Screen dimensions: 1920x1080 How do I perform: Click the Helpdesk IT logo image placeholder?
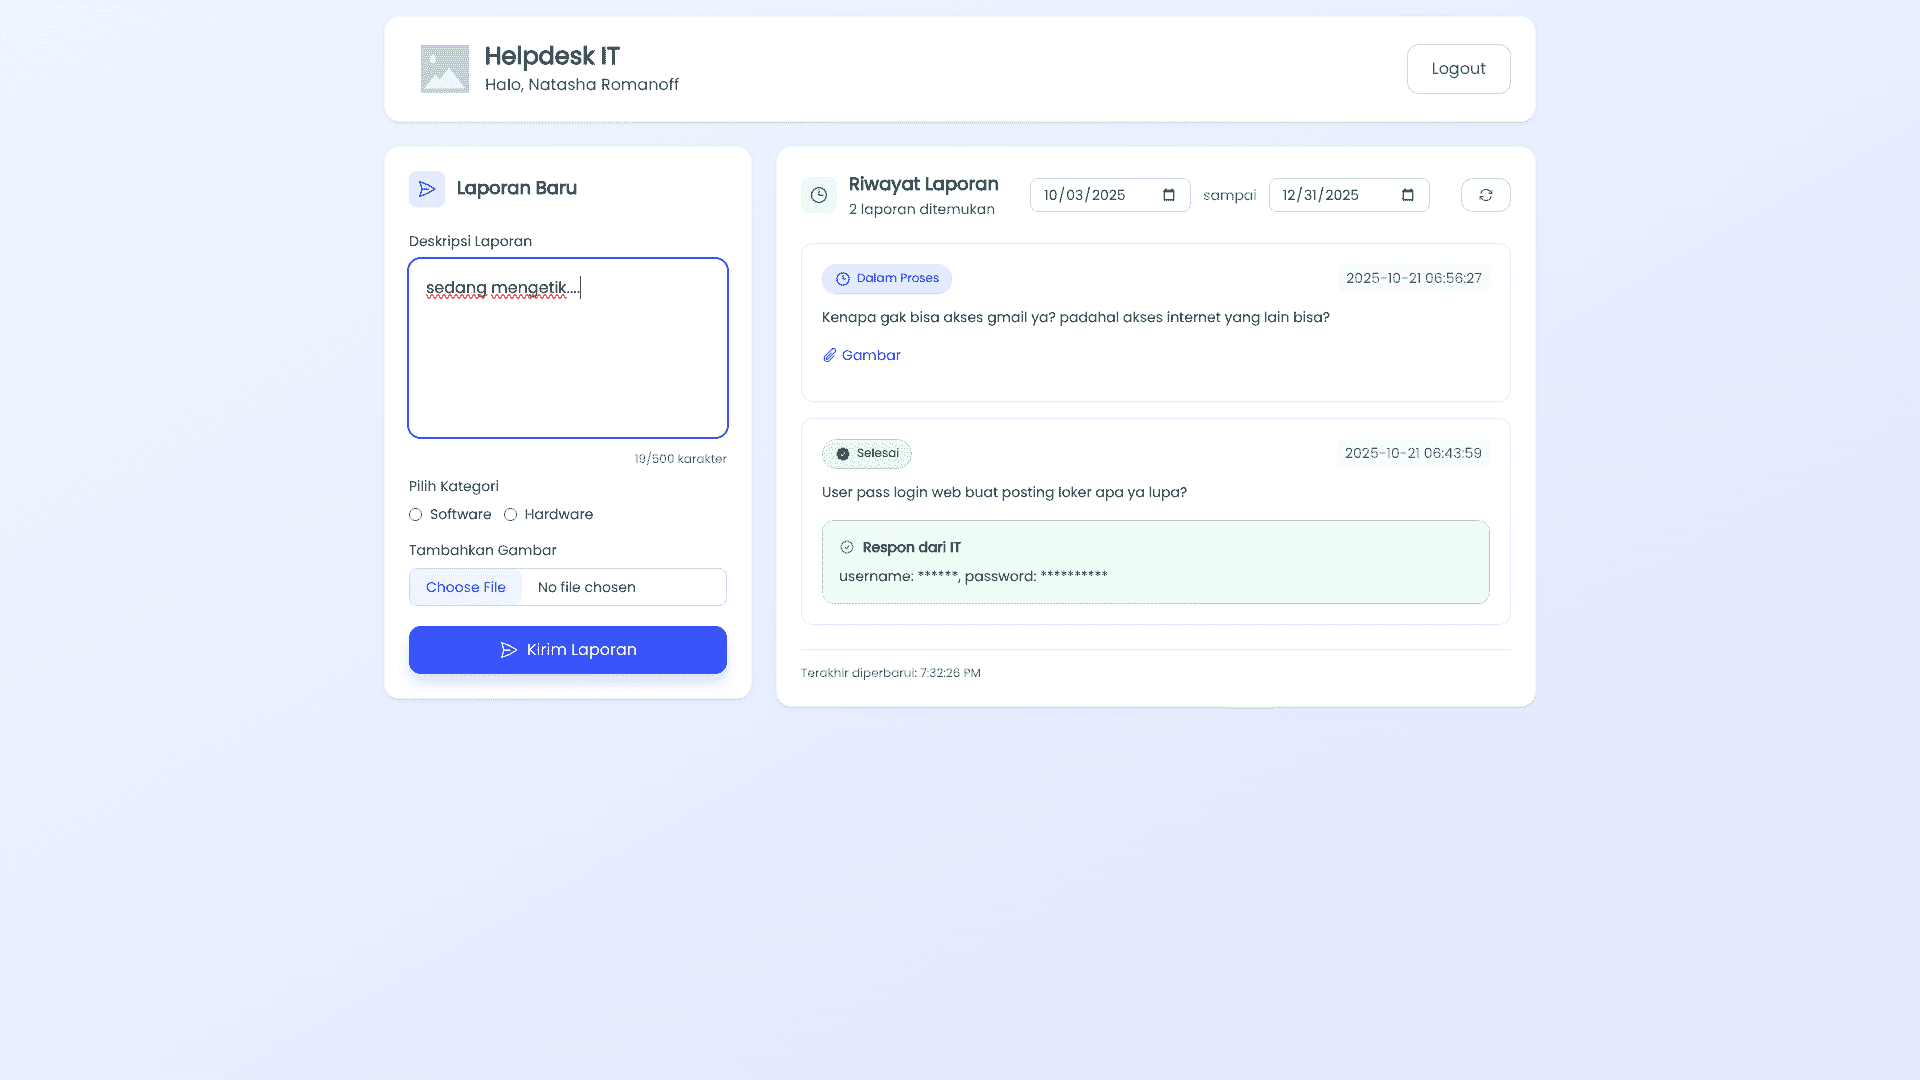point(444,68)
